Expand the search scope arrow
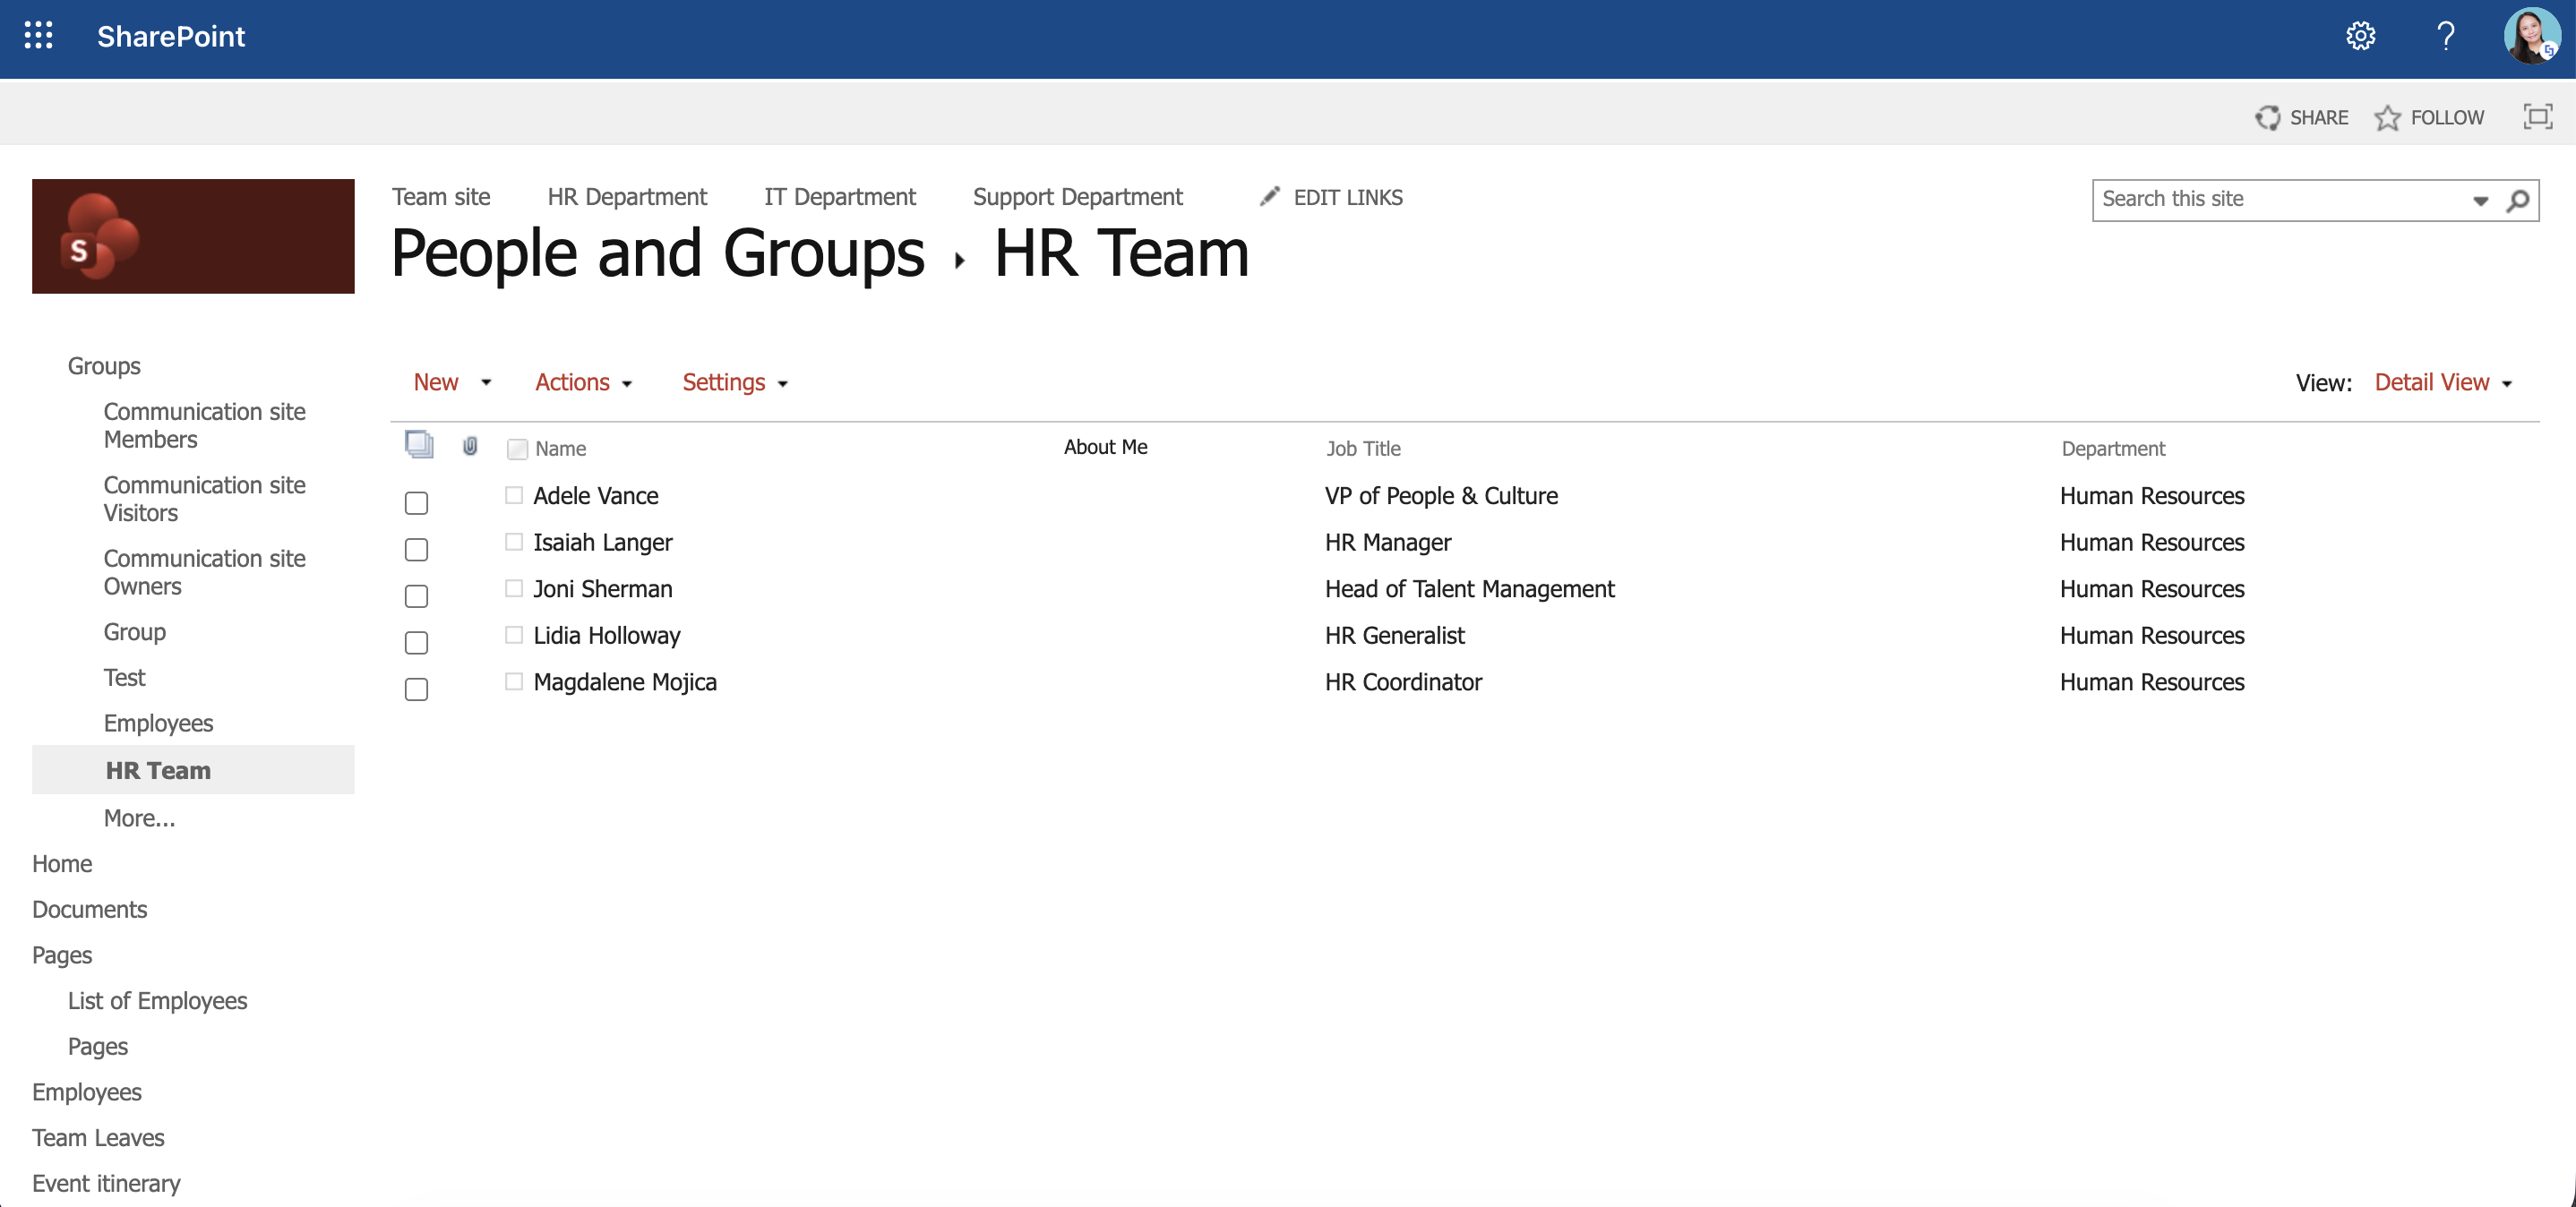2576x1207 pixels. pyautogui.click(x=2482, y=200)
